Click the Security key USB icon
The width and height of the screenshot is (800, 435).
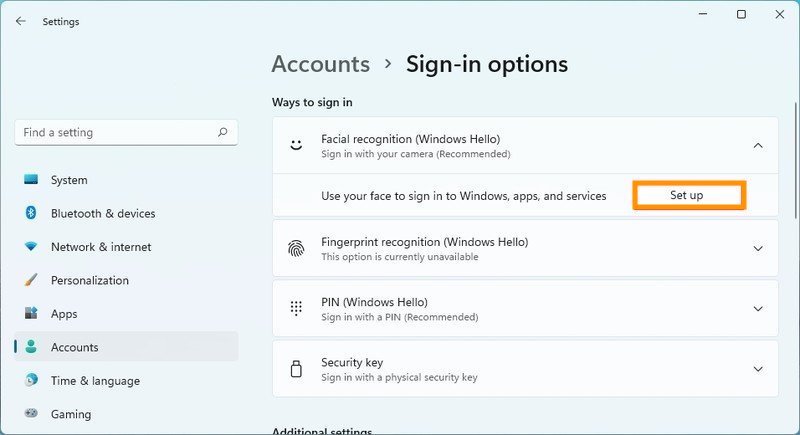[296, 369]
